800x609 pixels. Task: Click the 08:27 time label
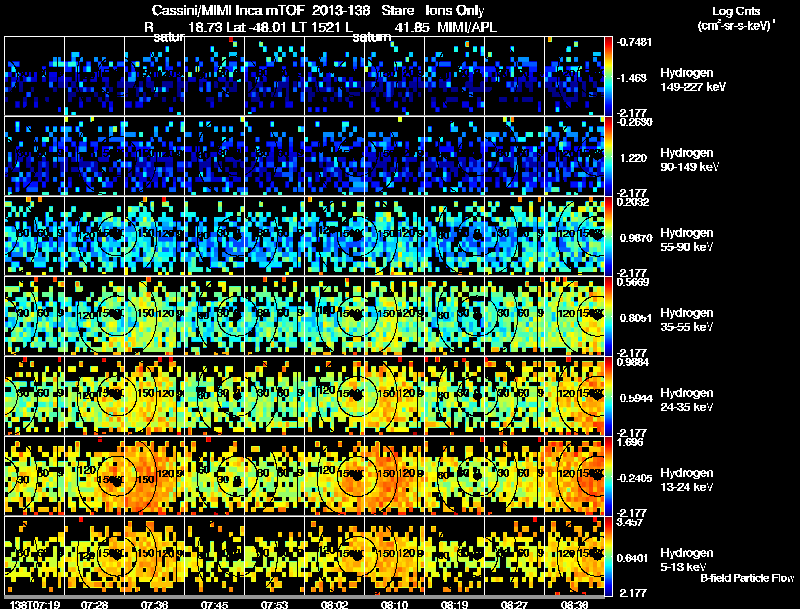[514, 605]
